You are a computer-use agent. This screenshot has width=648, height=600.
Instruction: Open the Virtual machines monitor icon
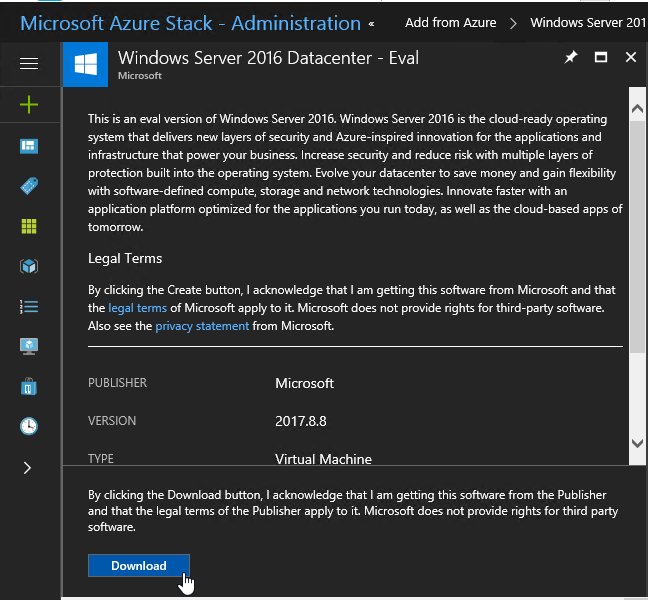pyautogui.click(x=29, y=346)
